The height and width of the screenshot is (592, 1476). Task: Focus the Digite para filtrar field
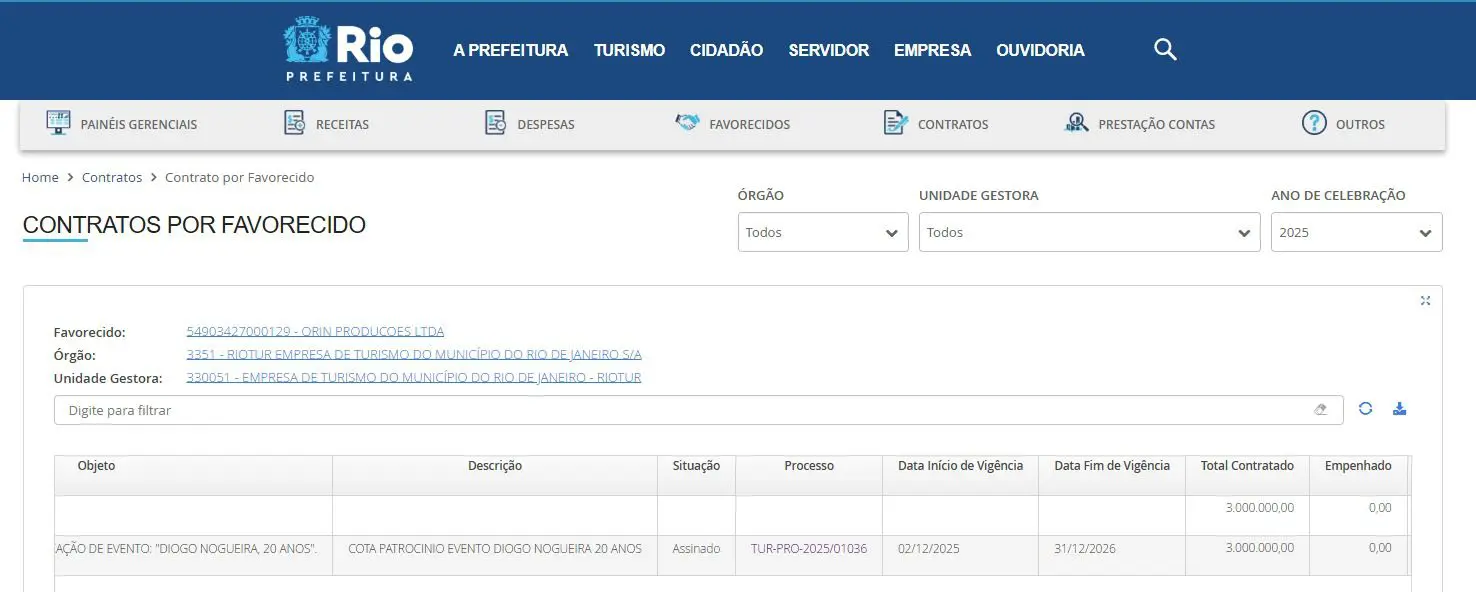pos(699,410)
